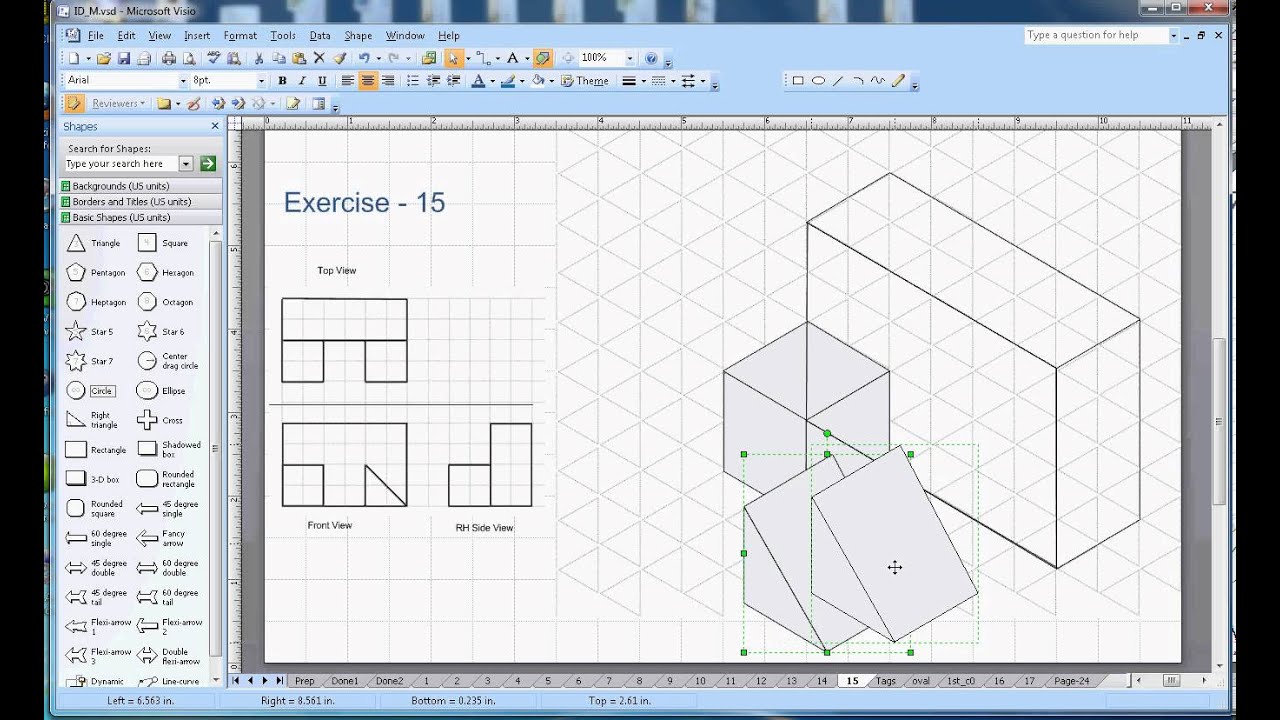Click the New document icon
The image size is (1280, 720).
[x=74, y=58]
